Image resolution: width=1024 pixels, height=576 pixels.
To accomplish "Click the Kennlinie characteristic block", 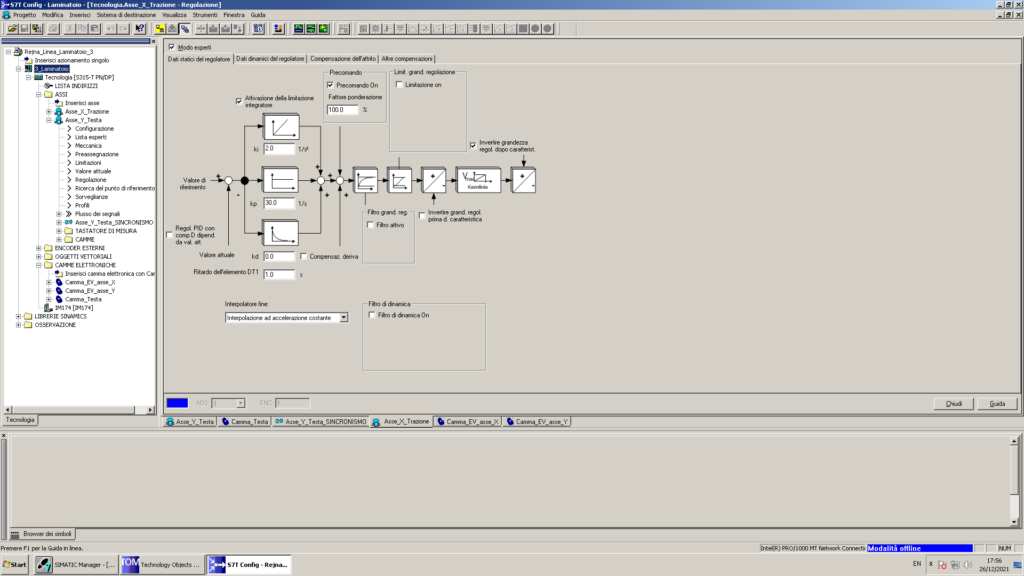I will pyautogui.click(x=478, y=180).
